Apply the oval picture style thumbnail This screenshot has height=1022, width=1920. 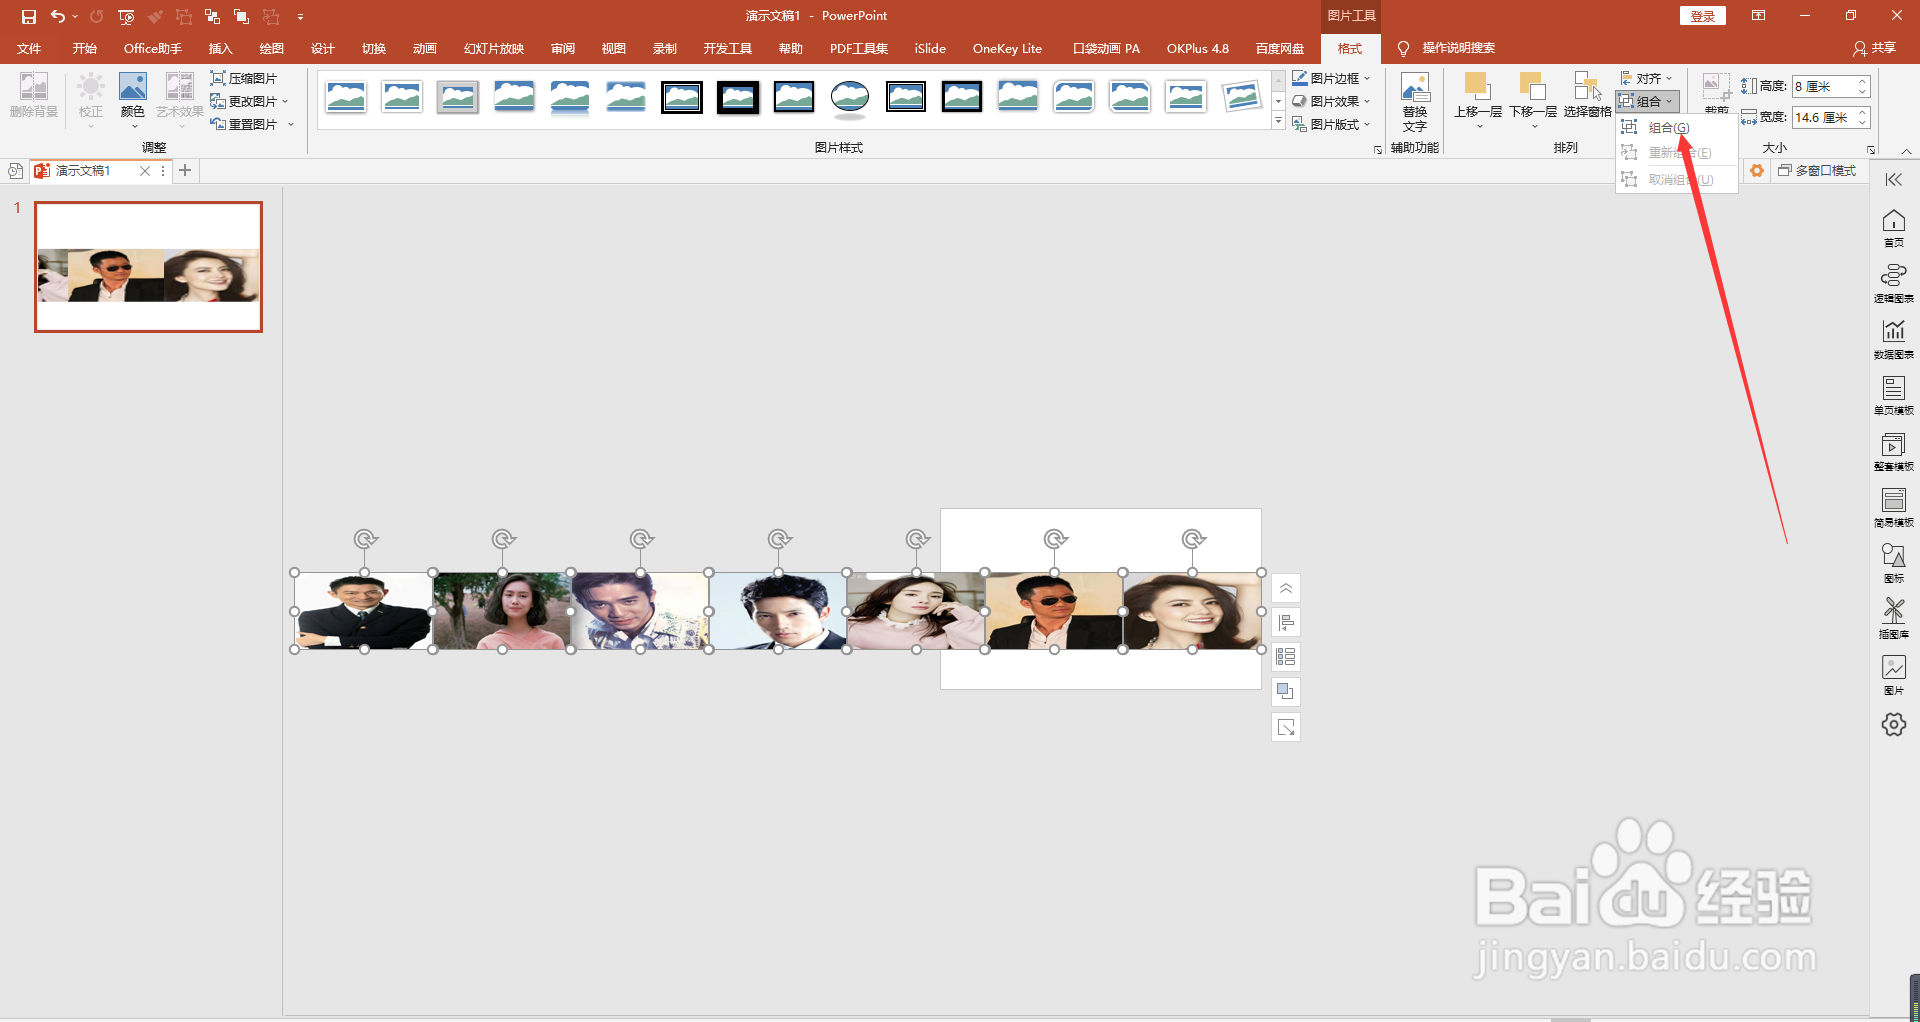[x=850, y=97]
